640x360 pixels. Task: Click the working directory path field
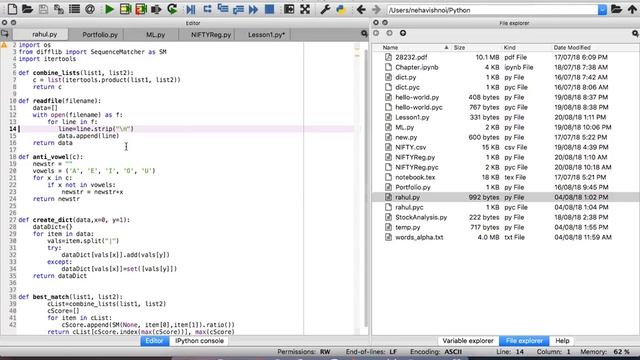pos(492,10)
